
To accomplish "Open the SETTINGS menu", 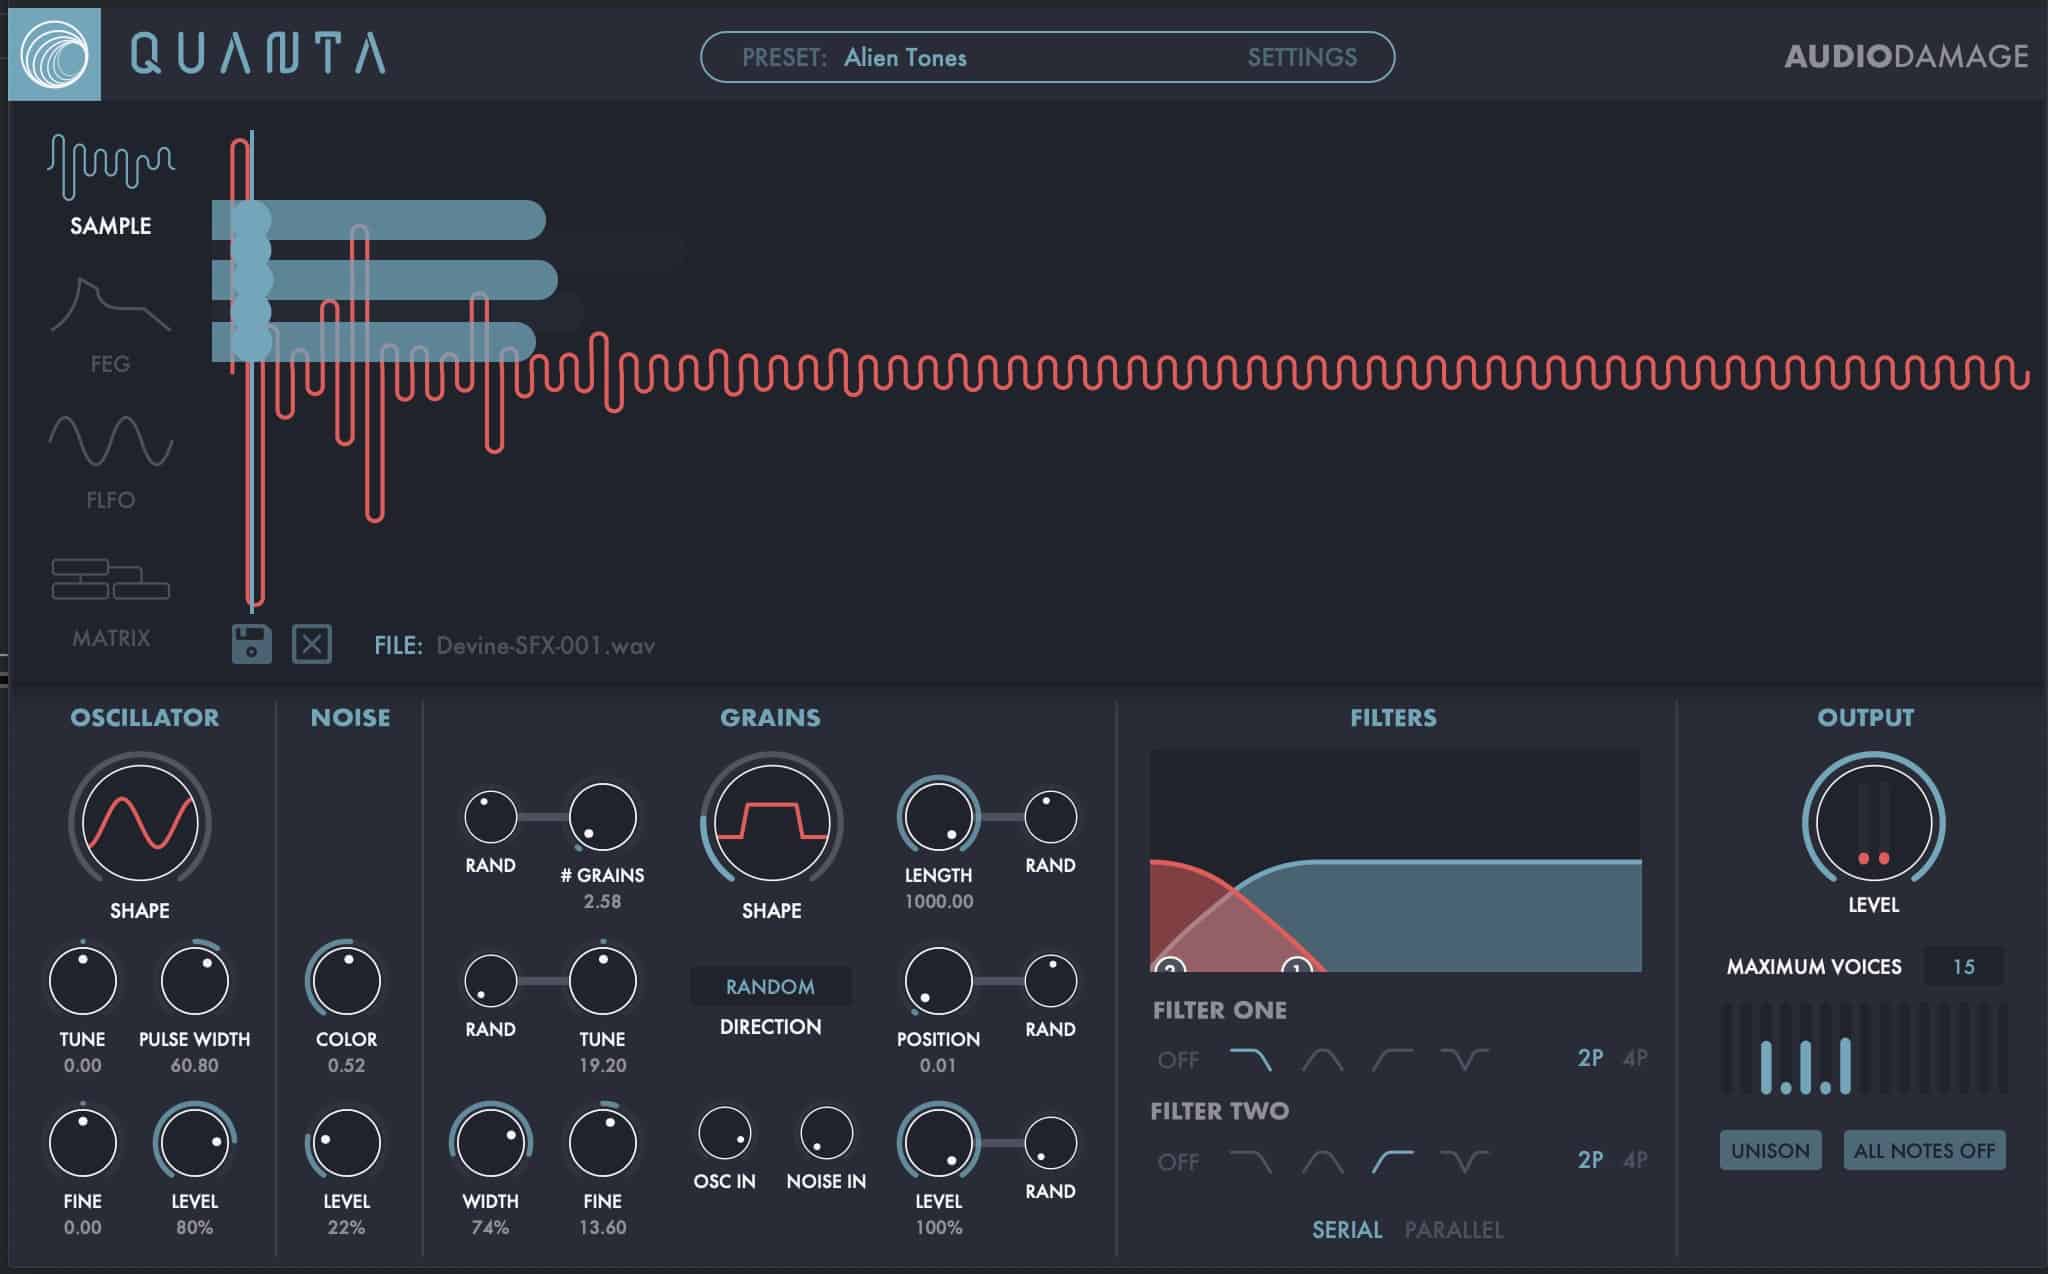I will coord(1302,58).
